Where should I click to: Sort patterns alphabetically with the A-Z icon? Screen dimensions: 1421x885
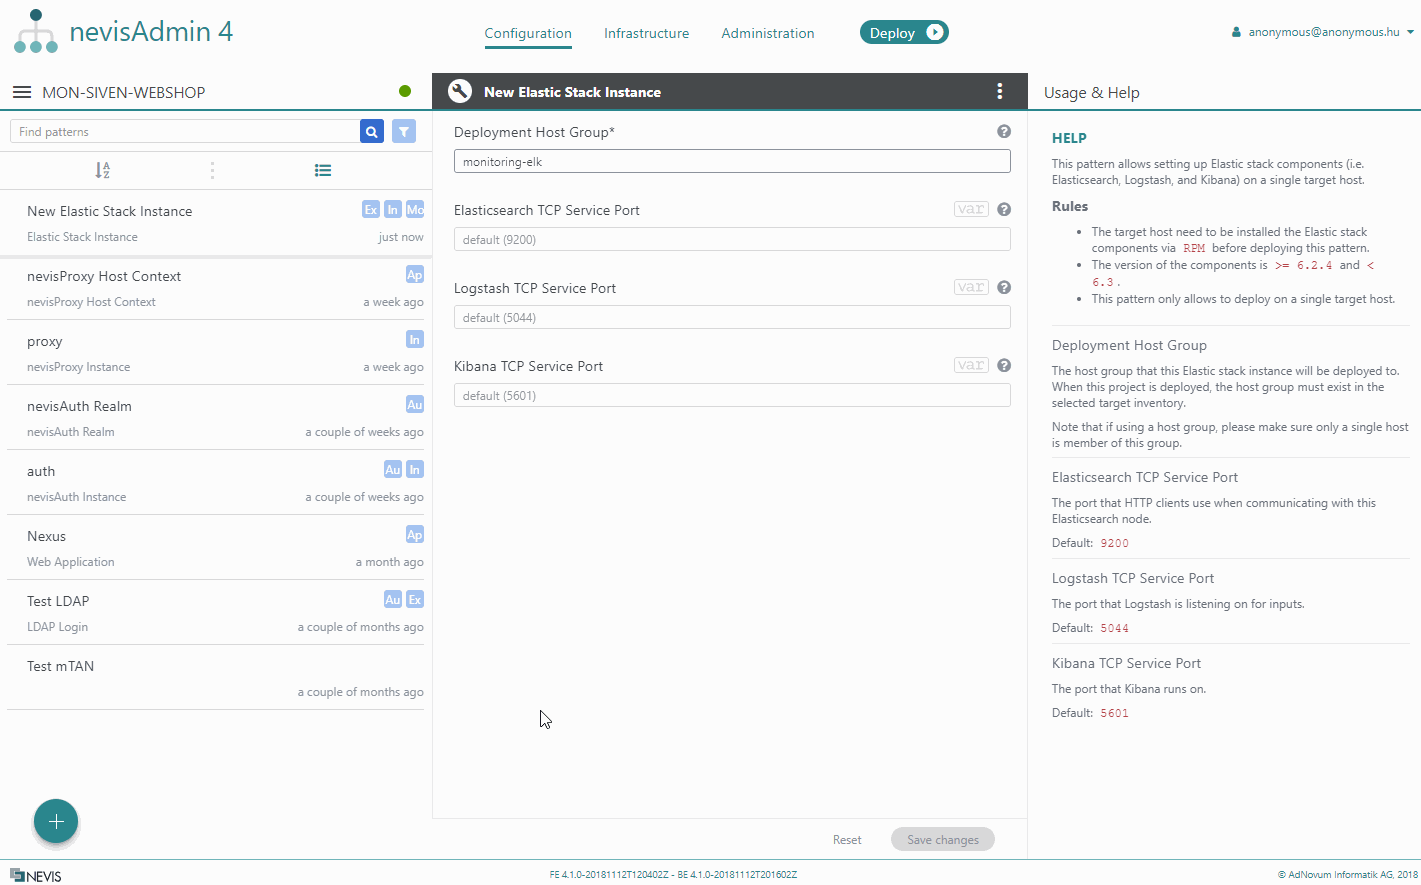pyautogui.click(x=102, y=170)
